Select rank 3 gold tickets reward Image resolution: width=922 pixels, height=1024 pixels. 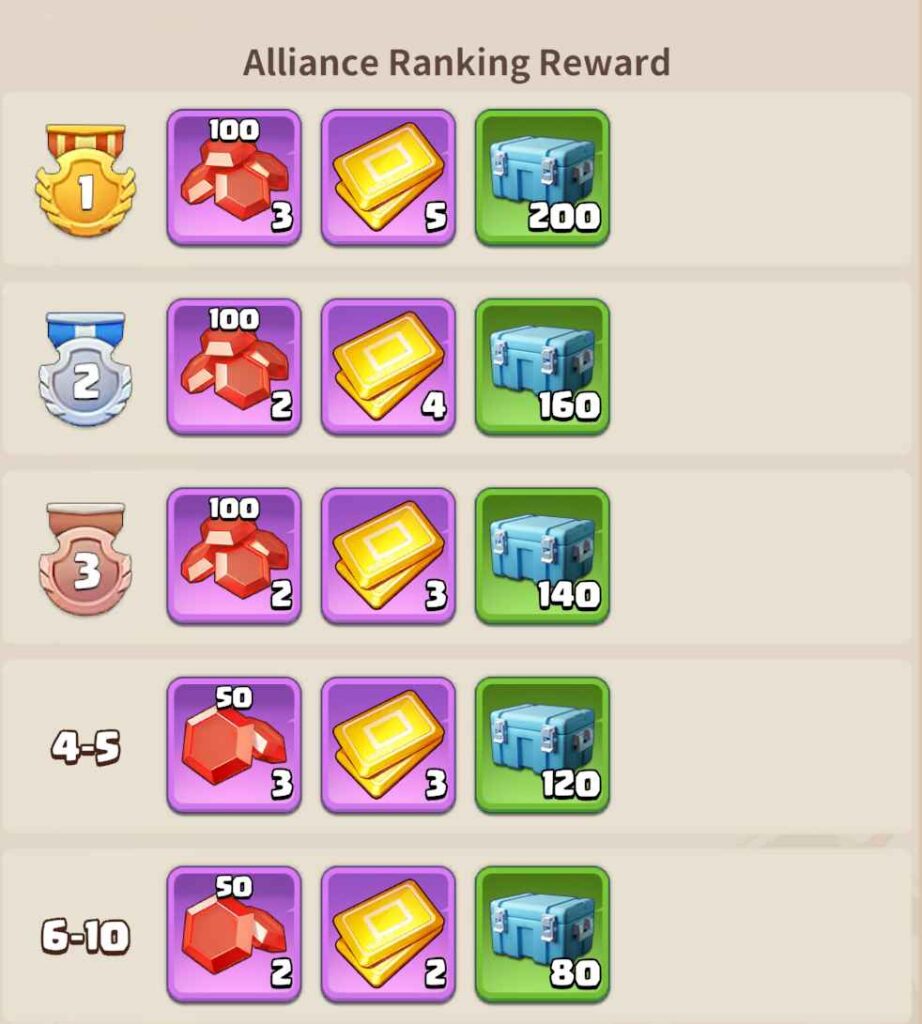389,556
